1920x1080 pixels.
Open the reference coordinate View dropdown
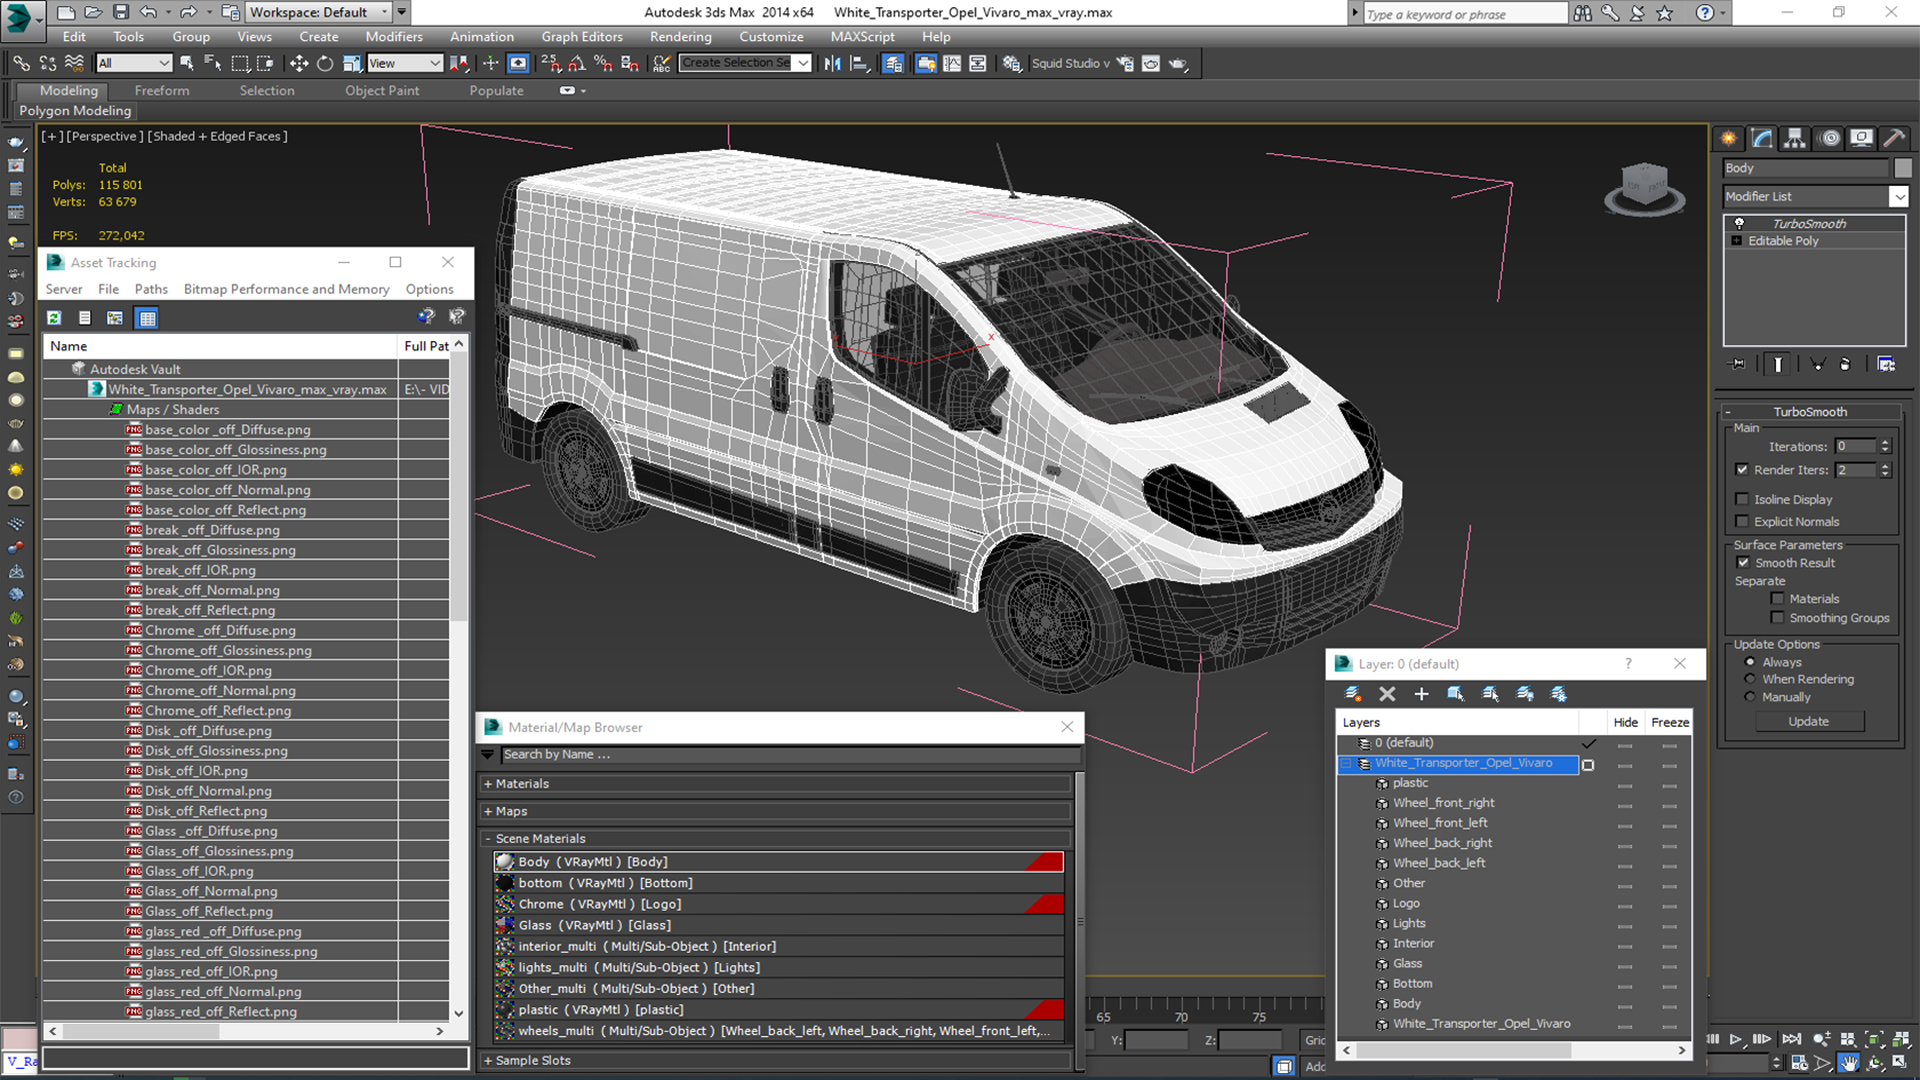pos(405,63)
